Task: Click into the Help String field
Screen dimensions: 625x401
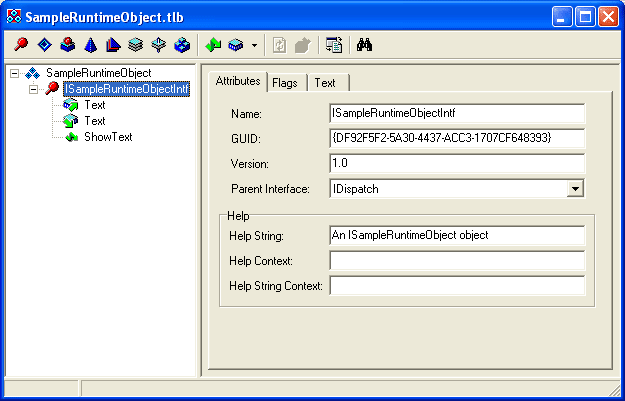Action: tap(456, 236)
